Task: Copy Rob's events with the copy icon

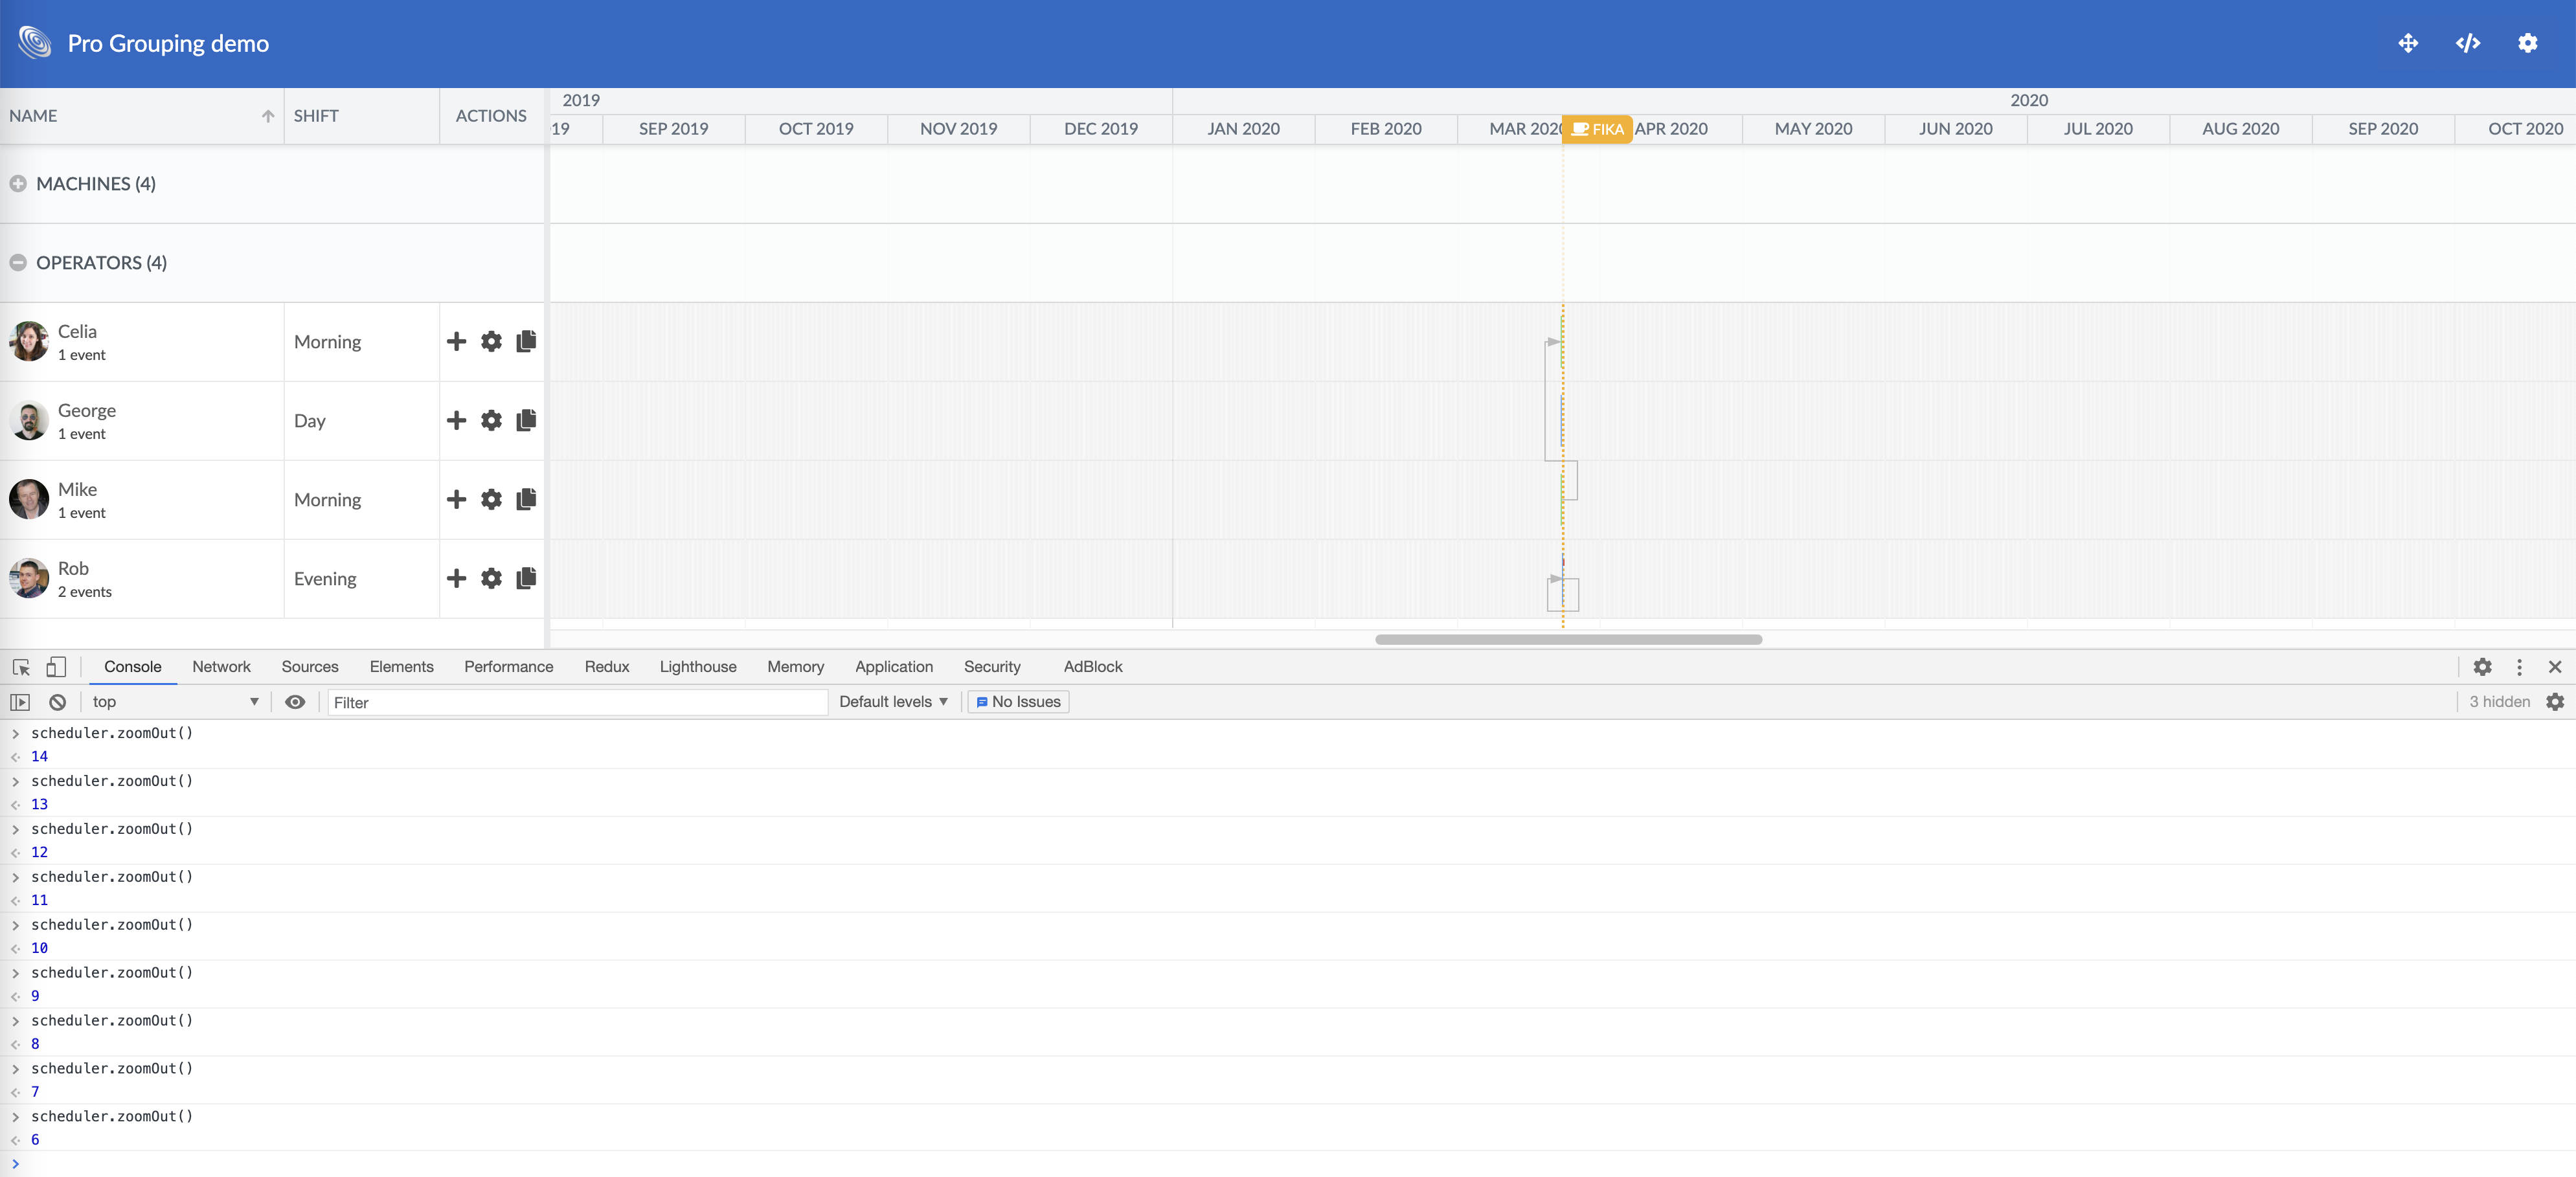Action: [525, 578]
